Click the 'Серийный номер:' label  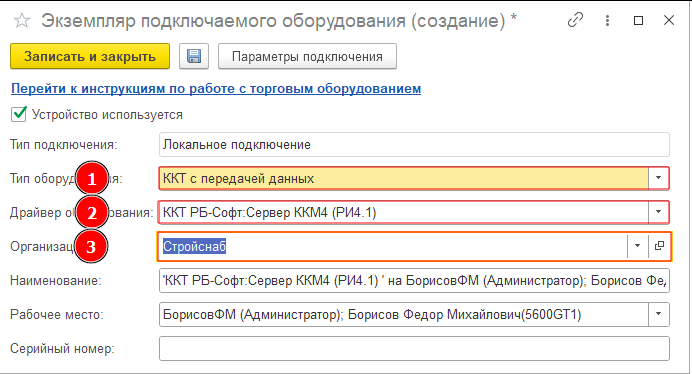(x=62, y=348)
